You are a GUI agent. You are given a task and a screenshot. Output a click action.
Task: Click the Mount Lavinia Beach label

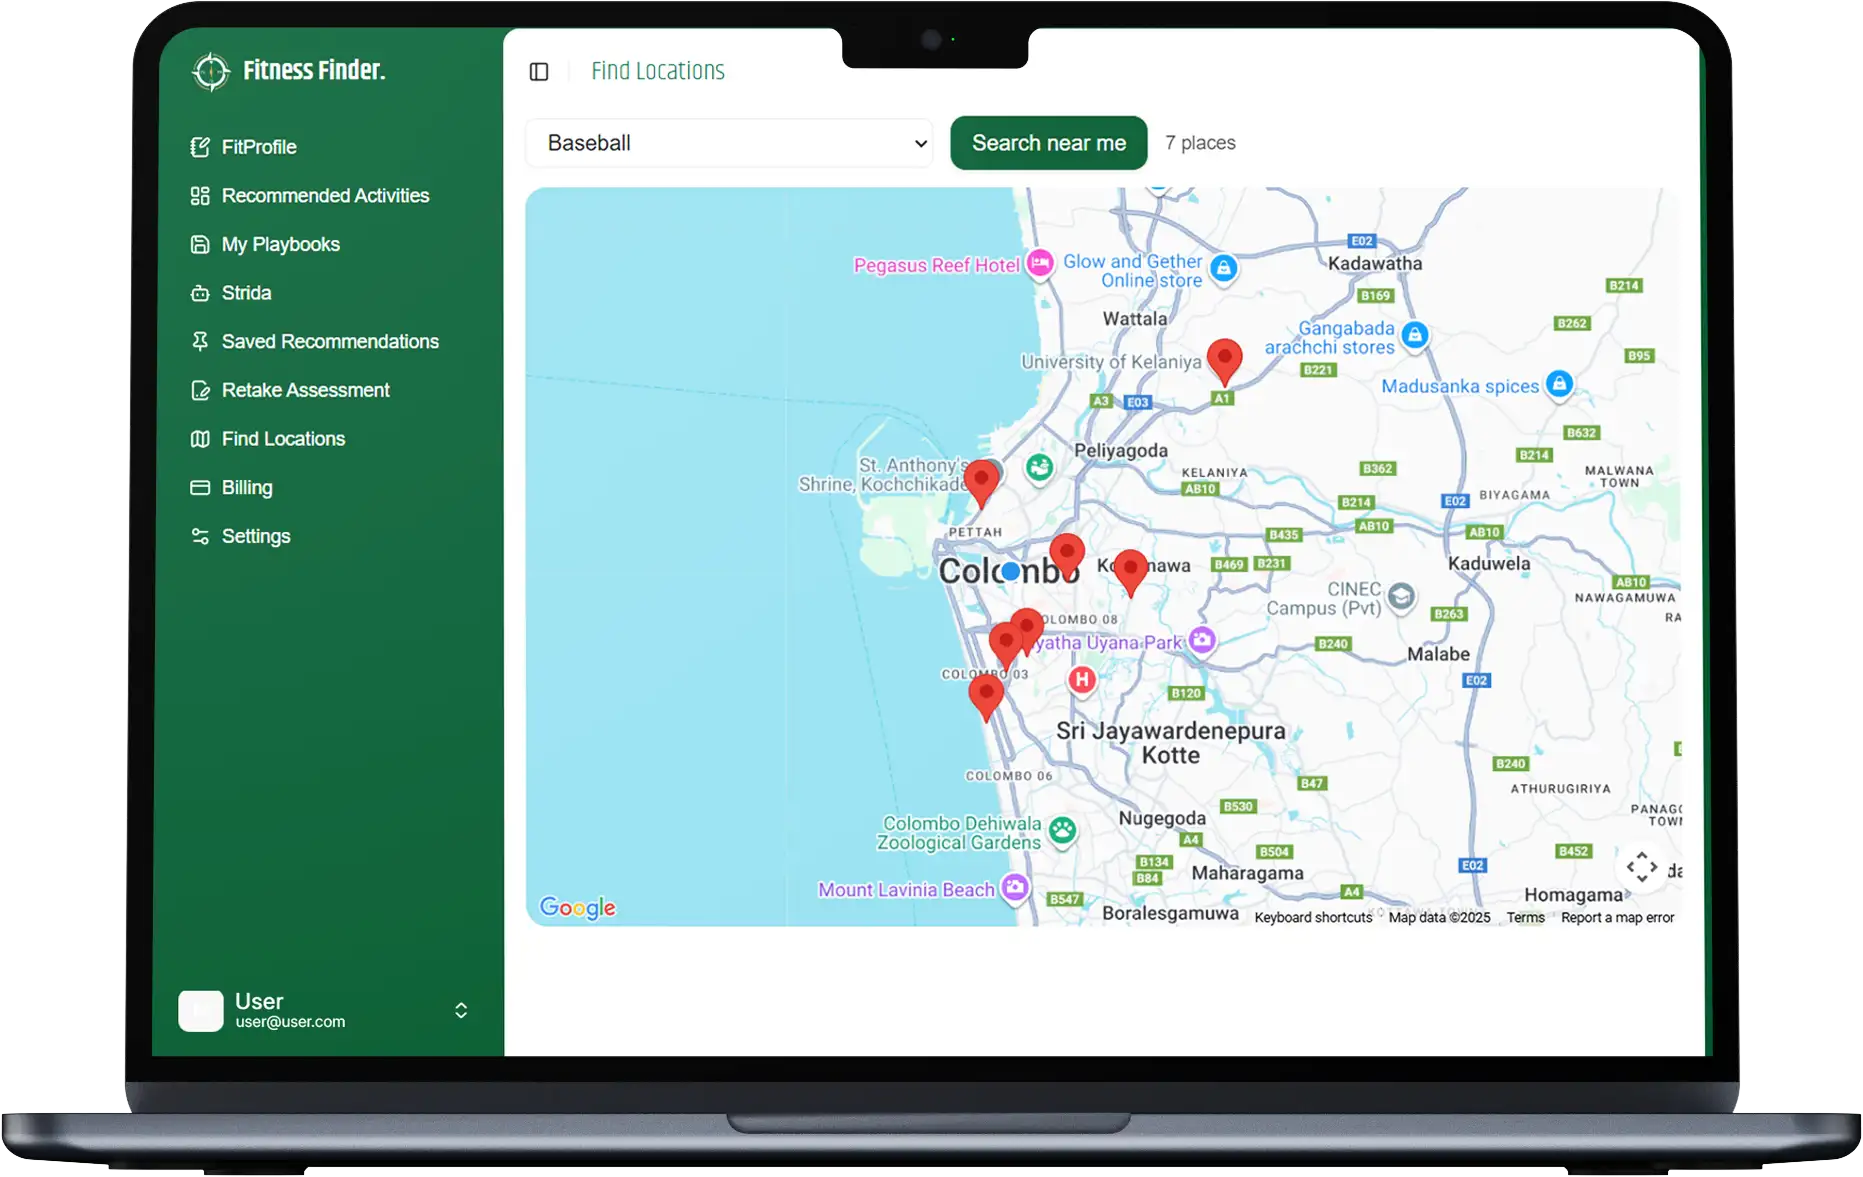(x=906, y=890)
